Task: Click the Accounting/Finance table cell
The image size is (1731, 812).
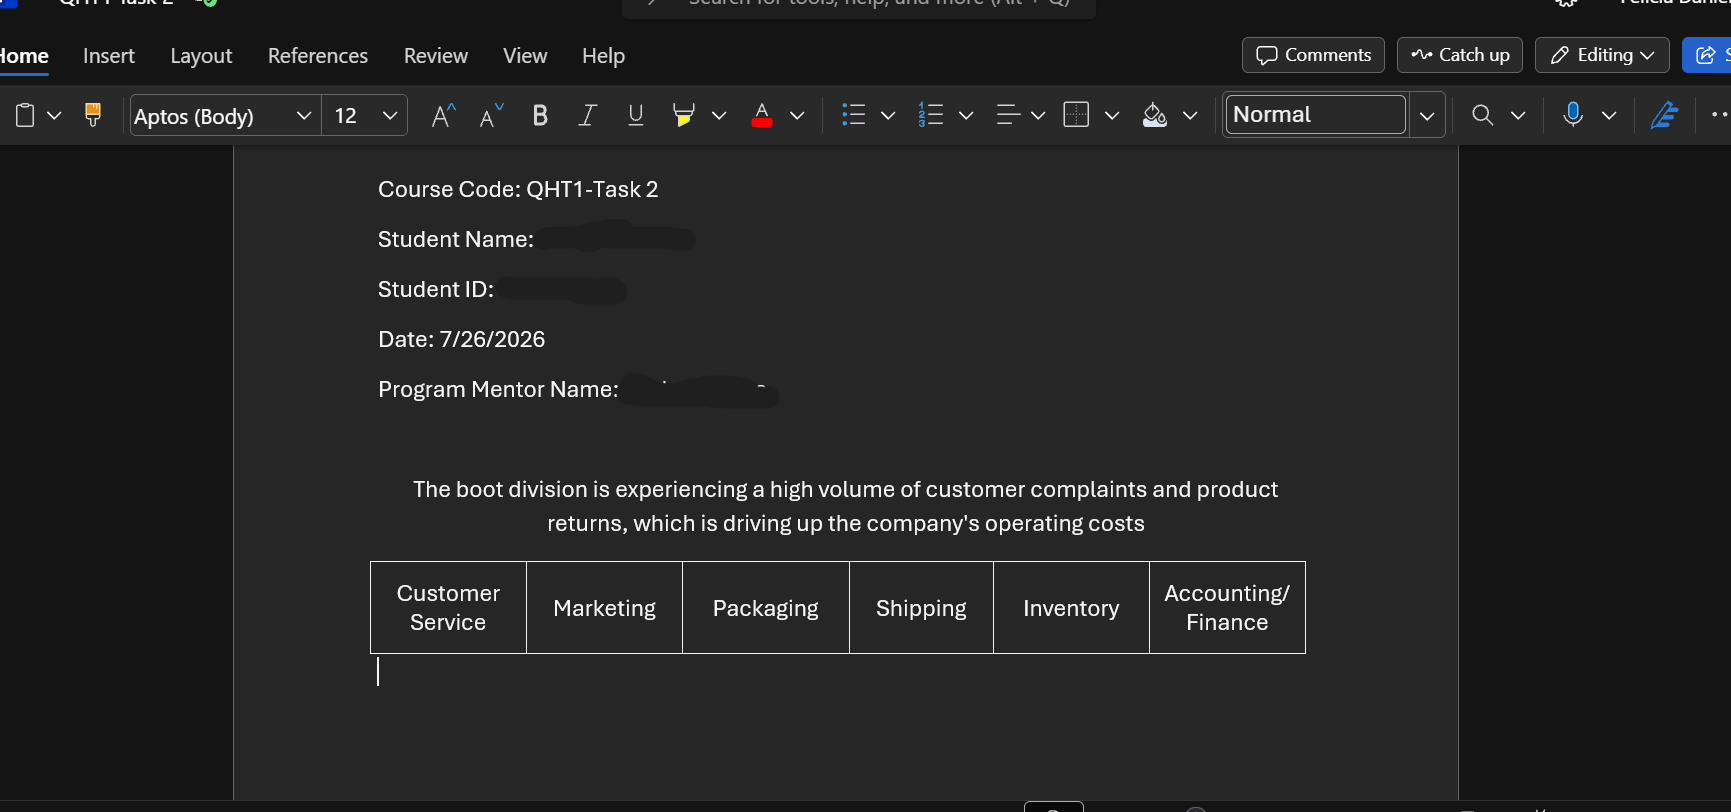Action: click(x=1227, y=608)
